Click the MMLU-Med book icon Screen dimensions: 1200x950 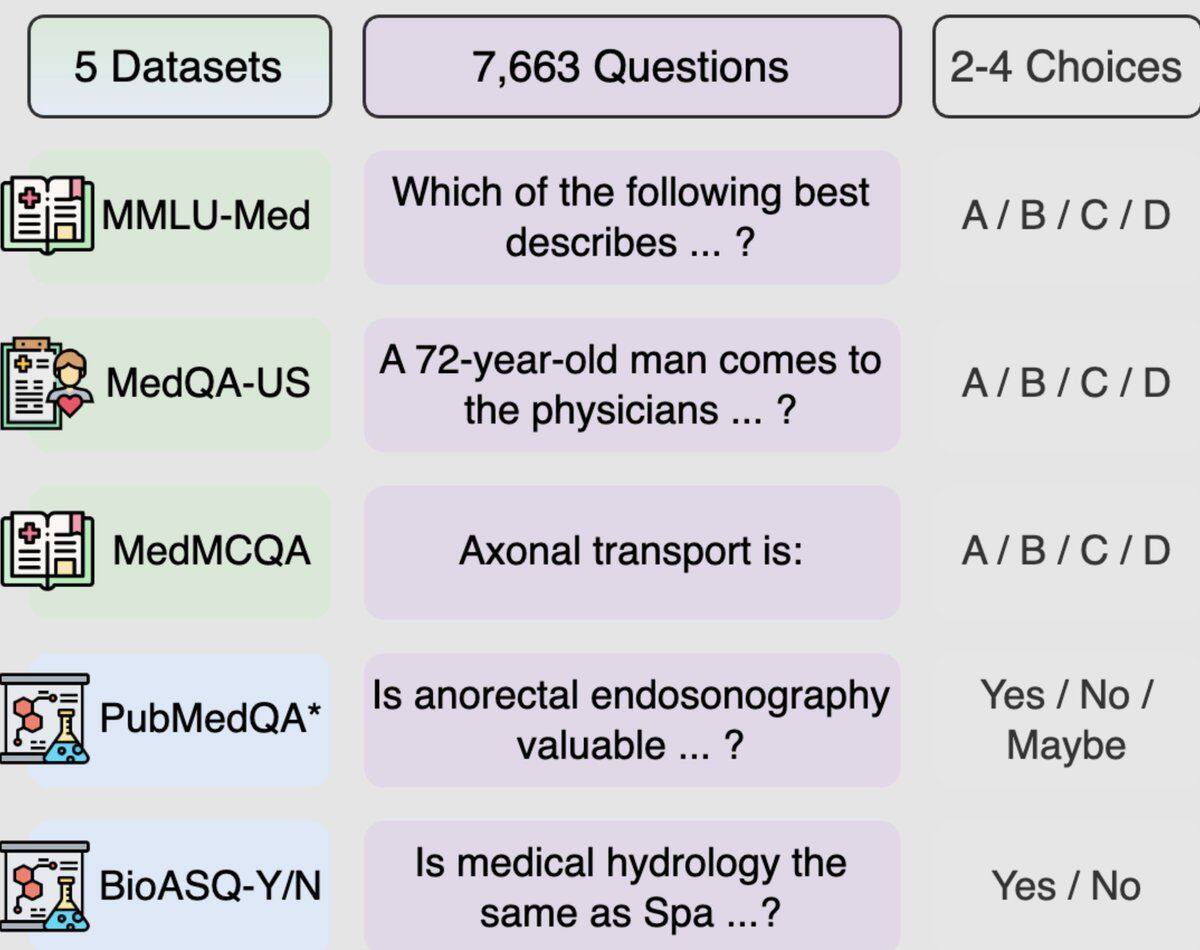[x=47, y=215]
